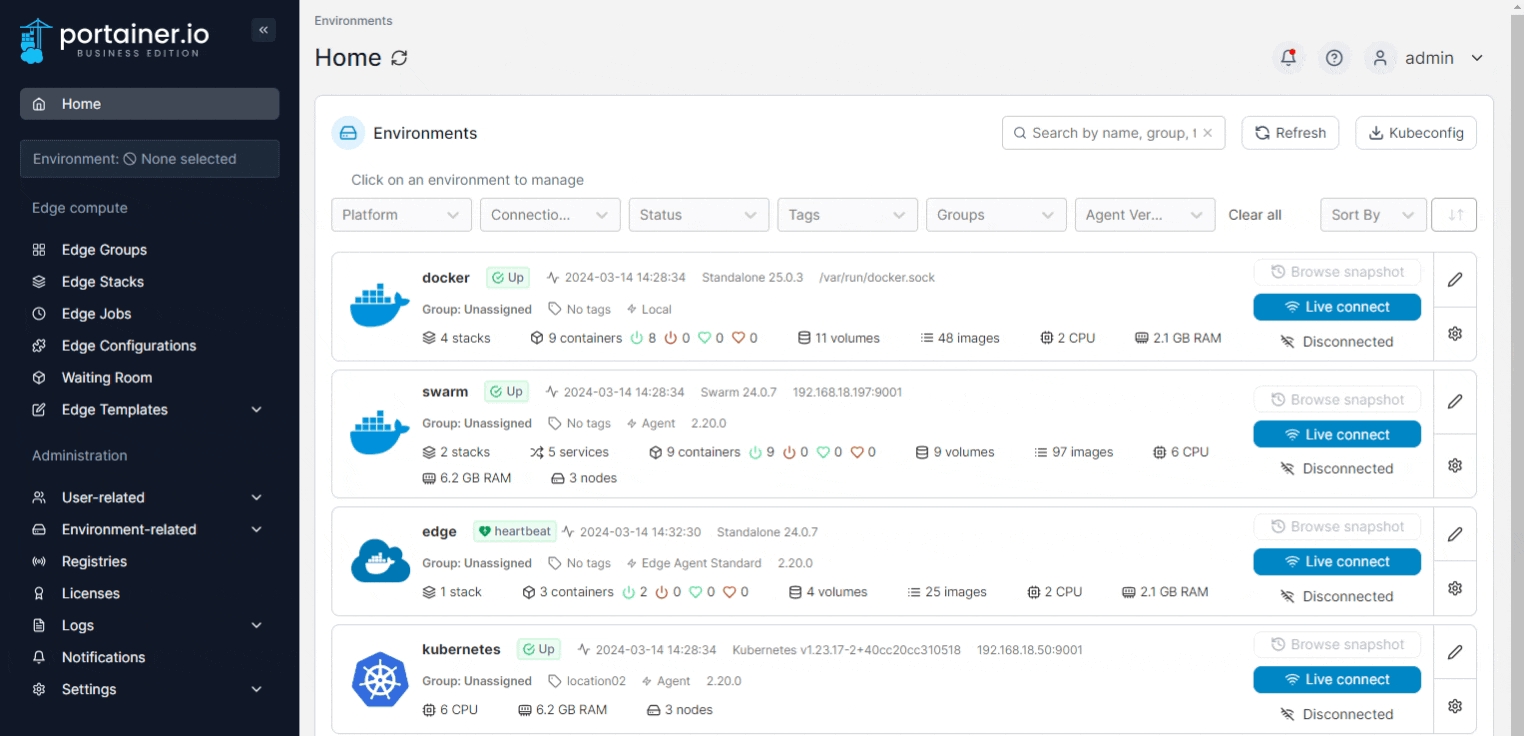The height and width of the screenshot is (736, 1524).
Task: Open docker environment settings gear icon
Action: 1455,334
